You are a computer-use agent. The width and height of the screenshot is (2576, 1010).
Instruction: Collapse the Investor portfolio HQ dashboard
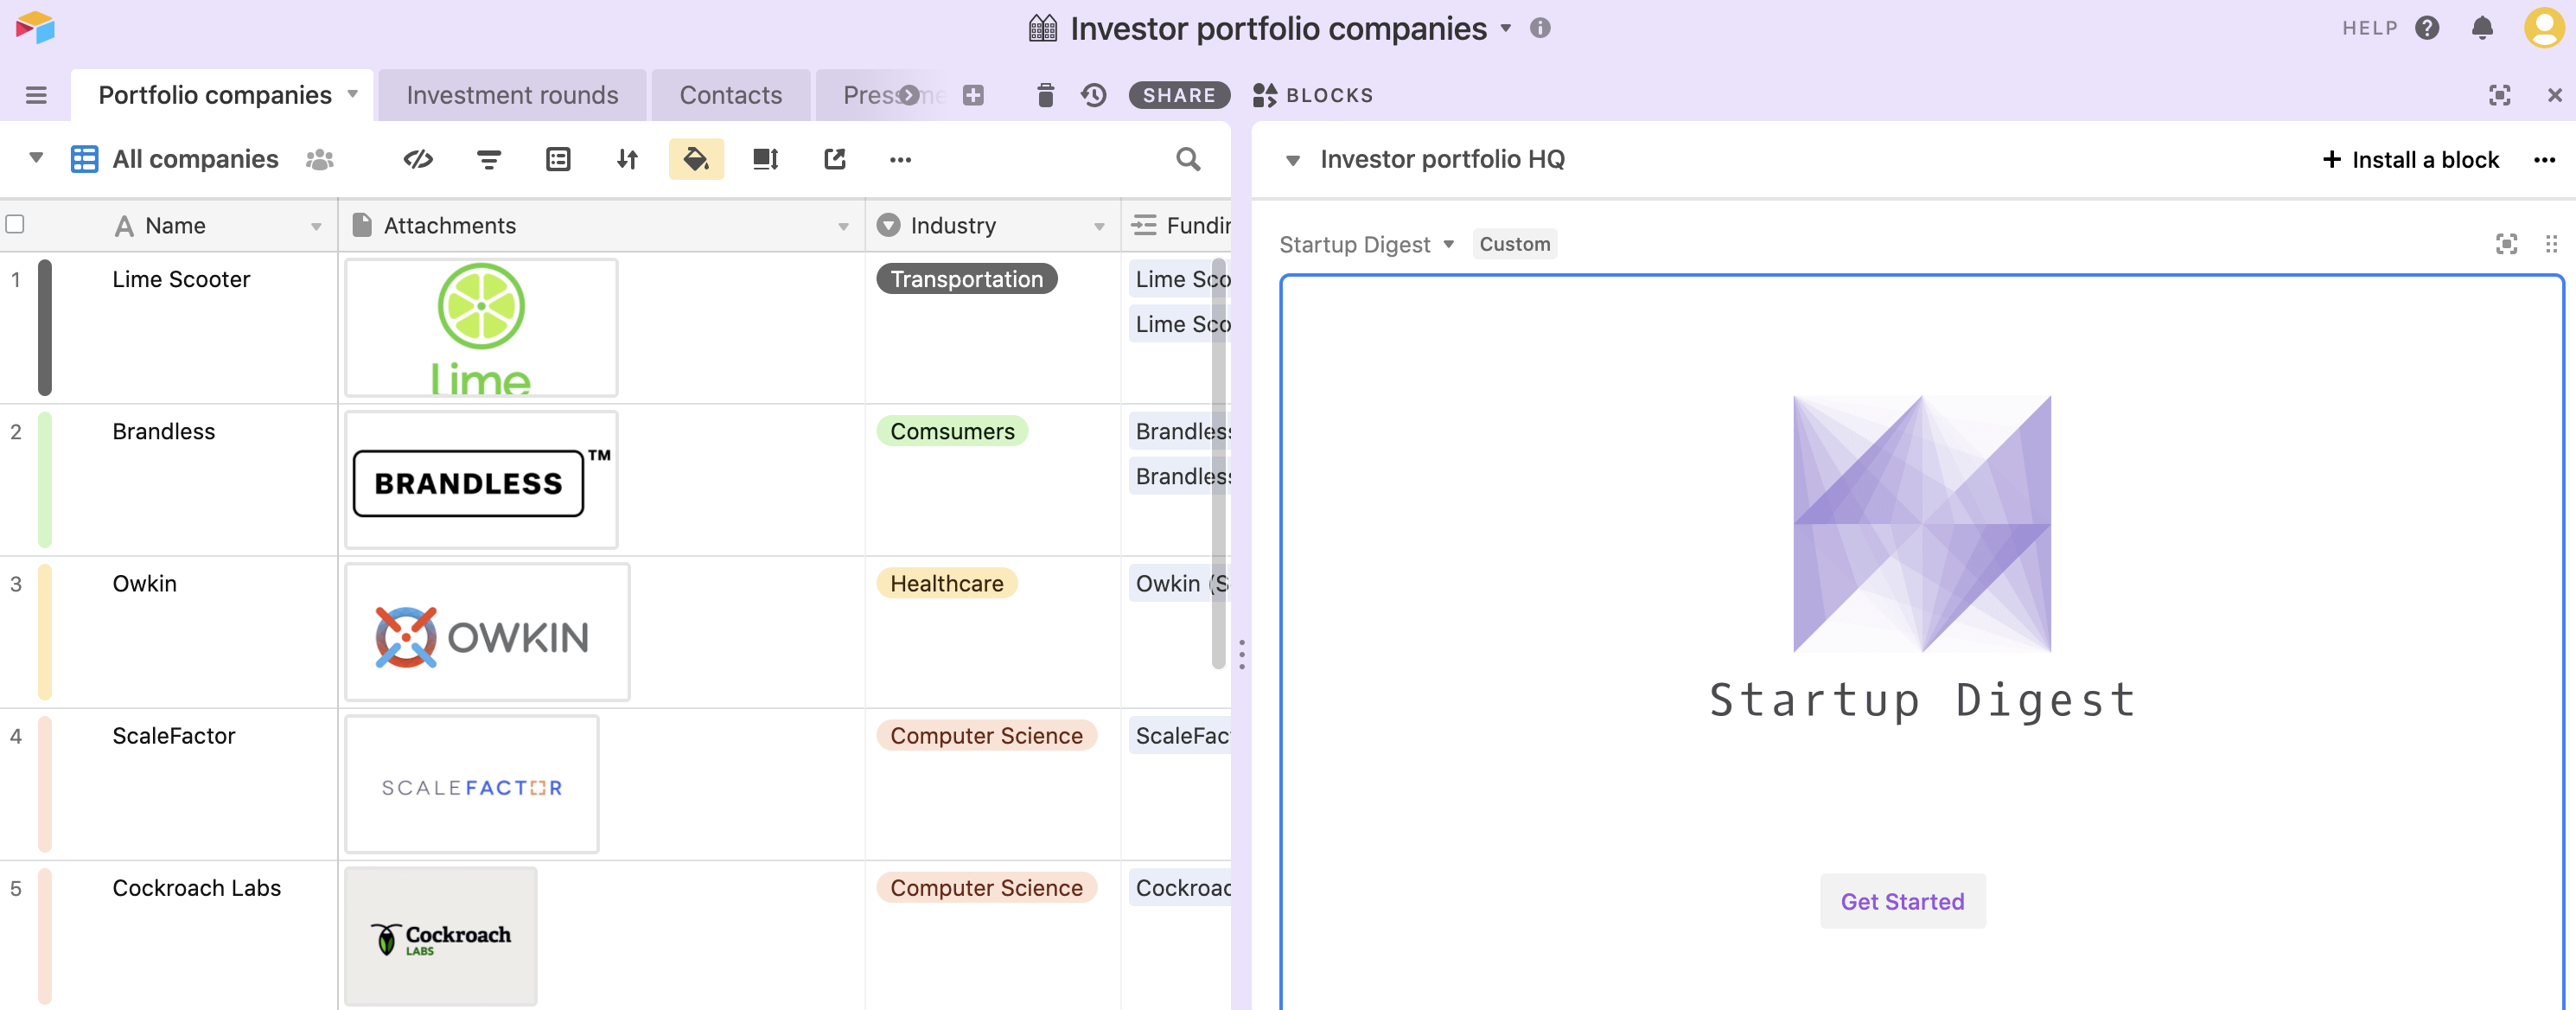click(1292, 160)
